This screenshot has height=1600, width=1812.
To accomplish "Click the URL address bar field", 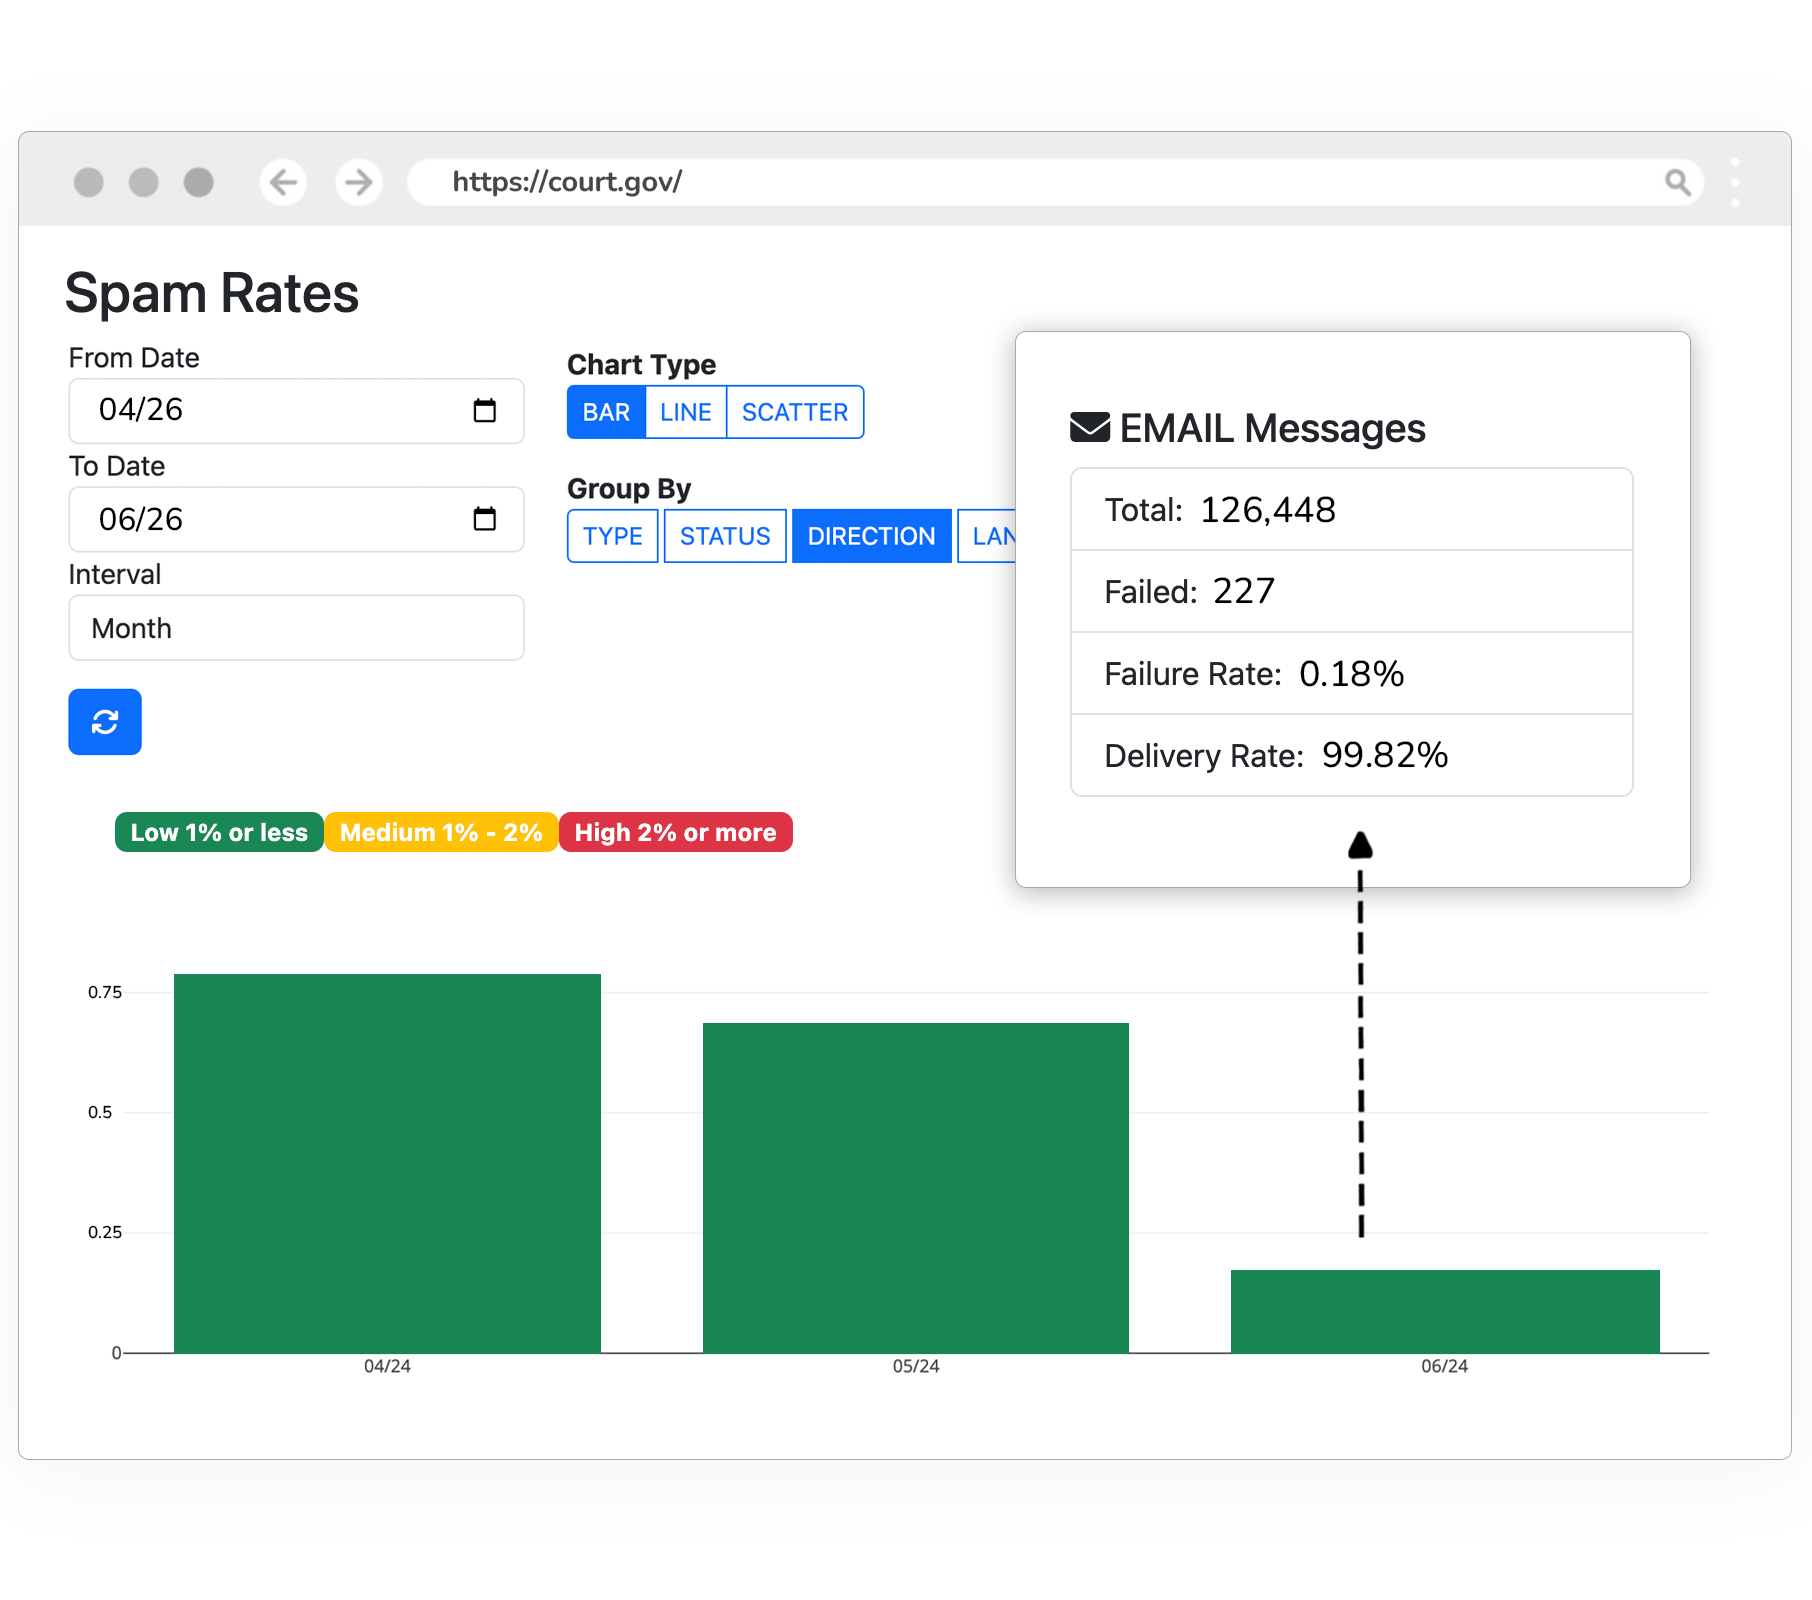I will 1000,182.
